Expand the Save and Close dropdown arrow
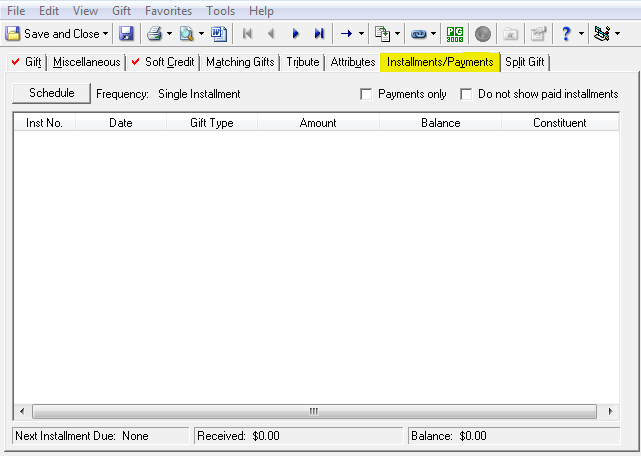This screenshot has height=456, width=641. 105,34
